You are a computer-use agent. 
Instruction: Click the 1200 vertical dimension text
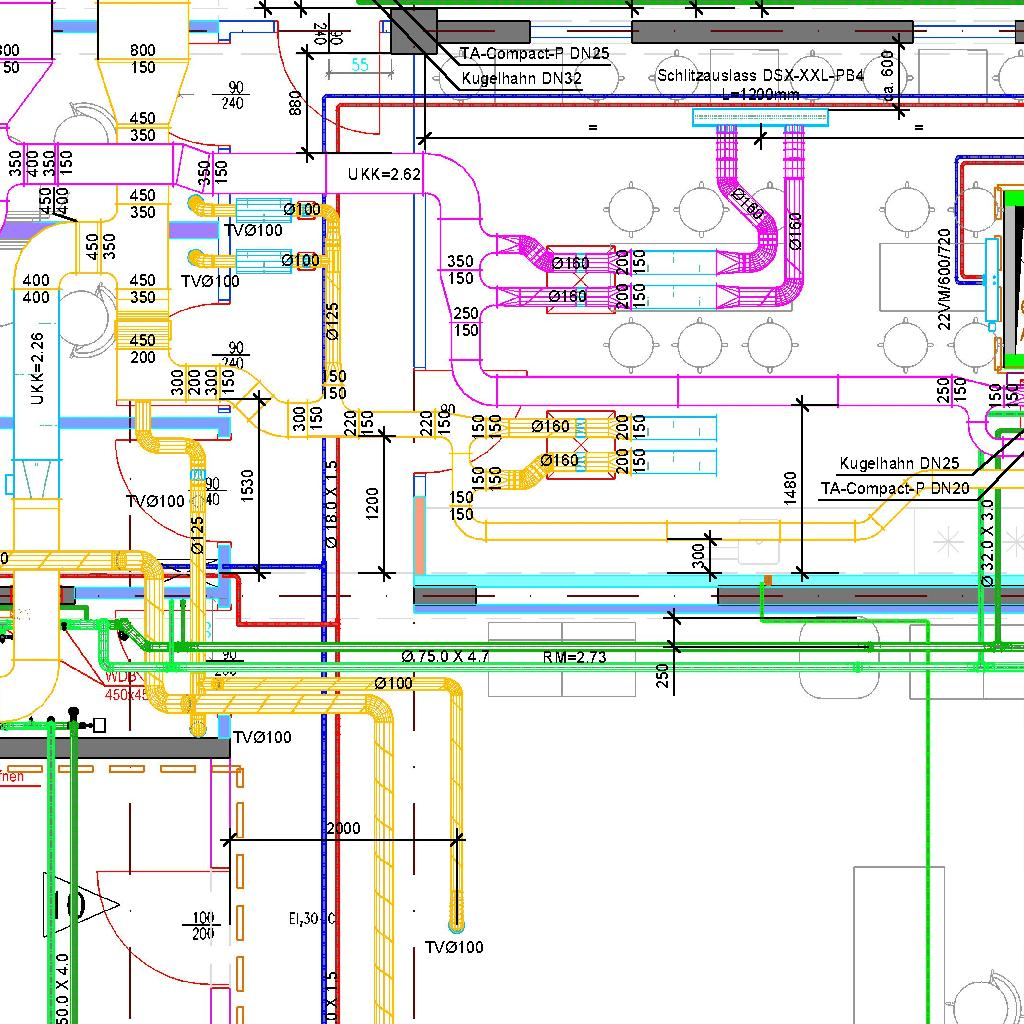(373, 505)
